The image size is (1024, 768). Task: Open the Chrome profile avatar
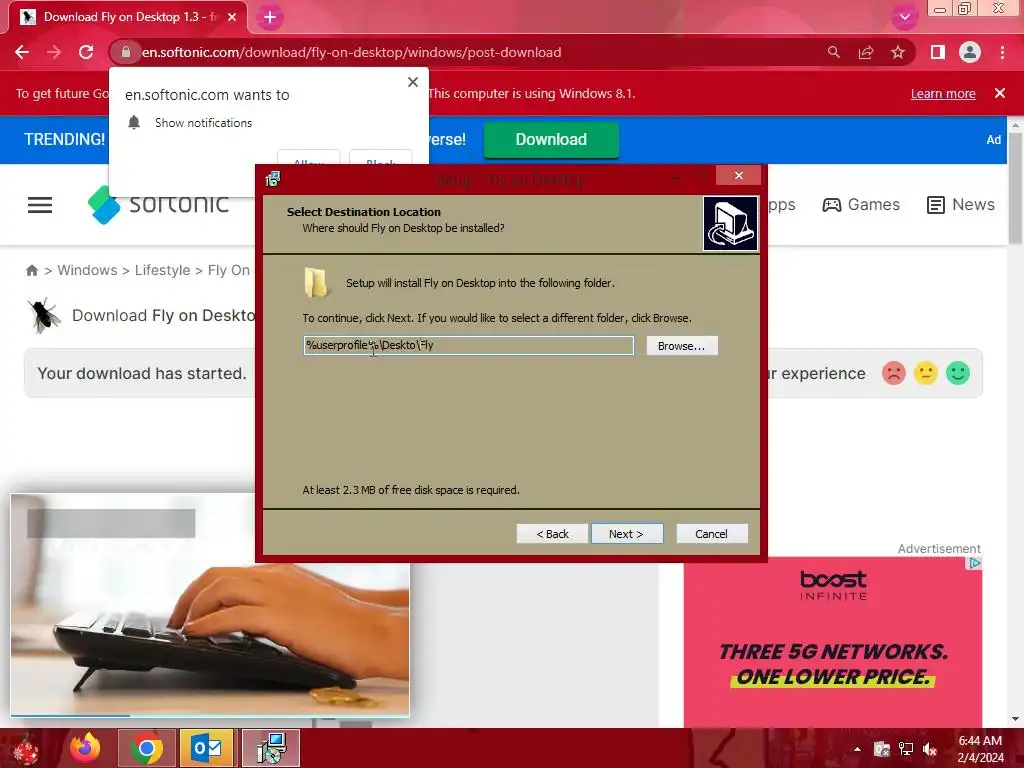pyautogui.click(x=970, y=52)
